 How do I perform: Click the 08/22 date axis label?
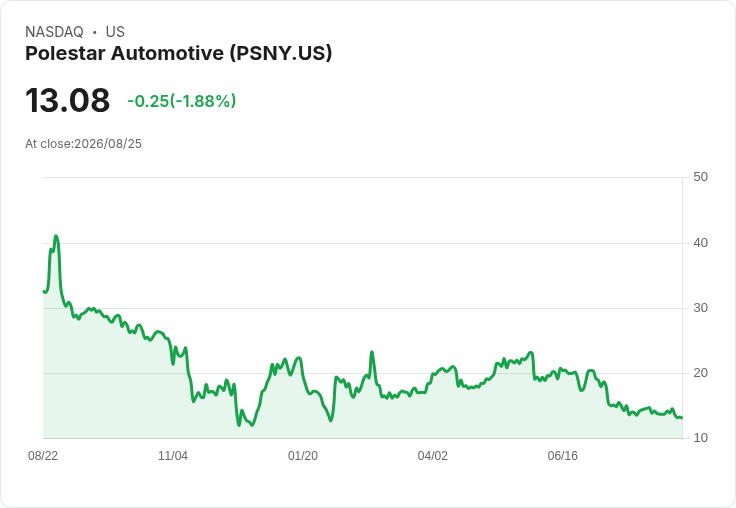43,456
